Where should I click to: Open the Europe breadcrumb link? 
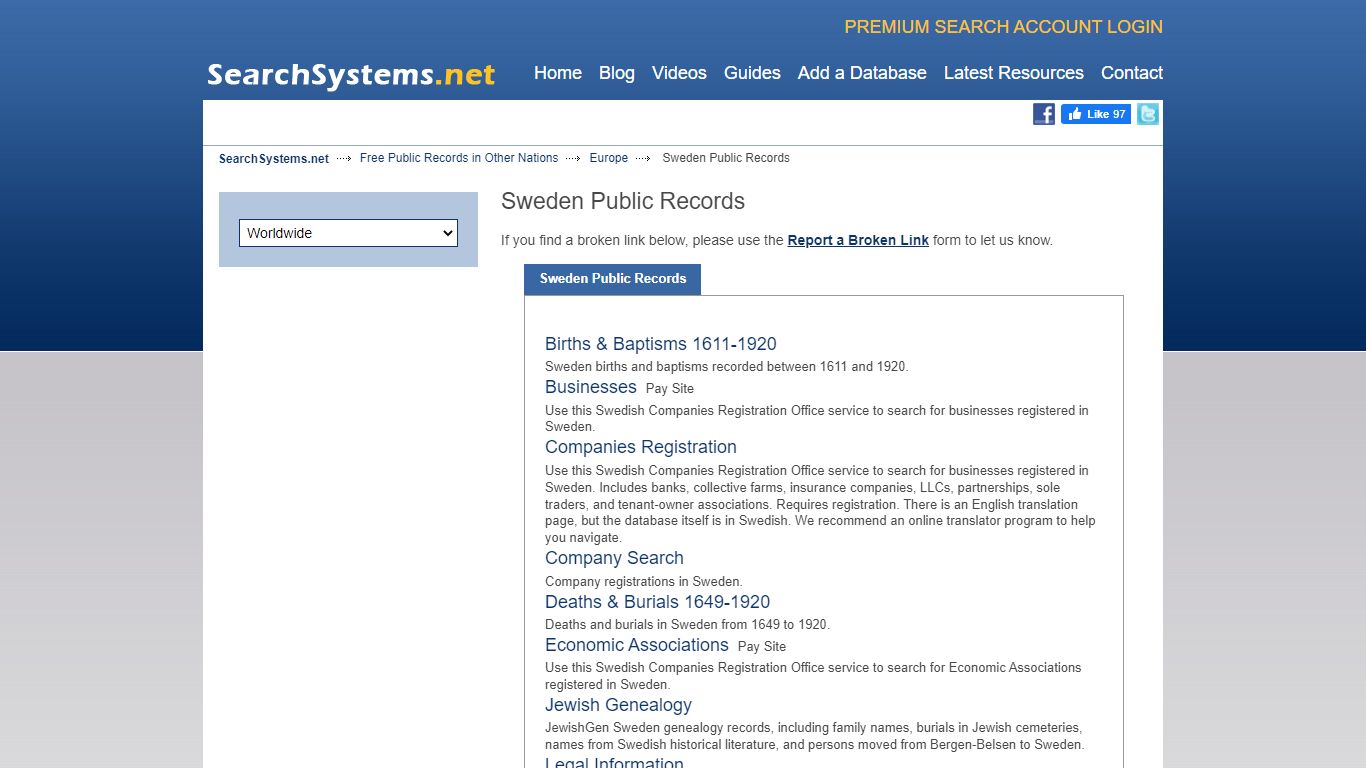609,158
